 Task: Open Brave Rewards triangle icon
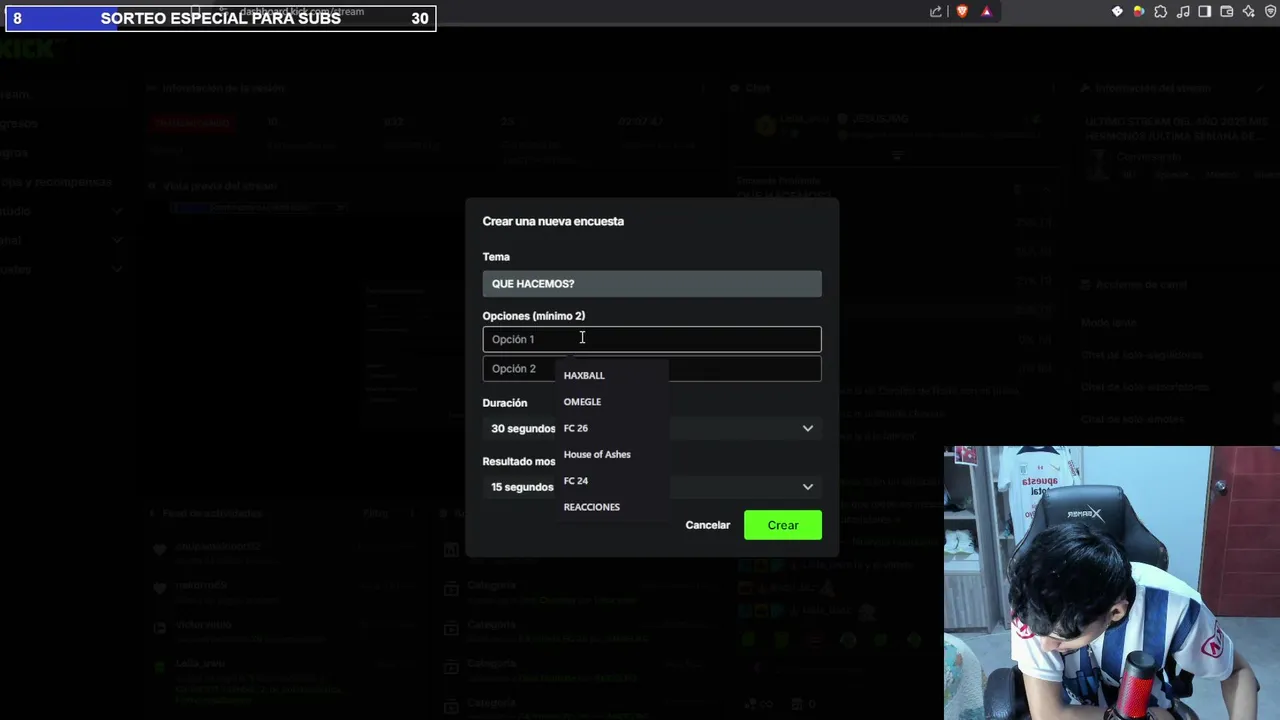986,12
